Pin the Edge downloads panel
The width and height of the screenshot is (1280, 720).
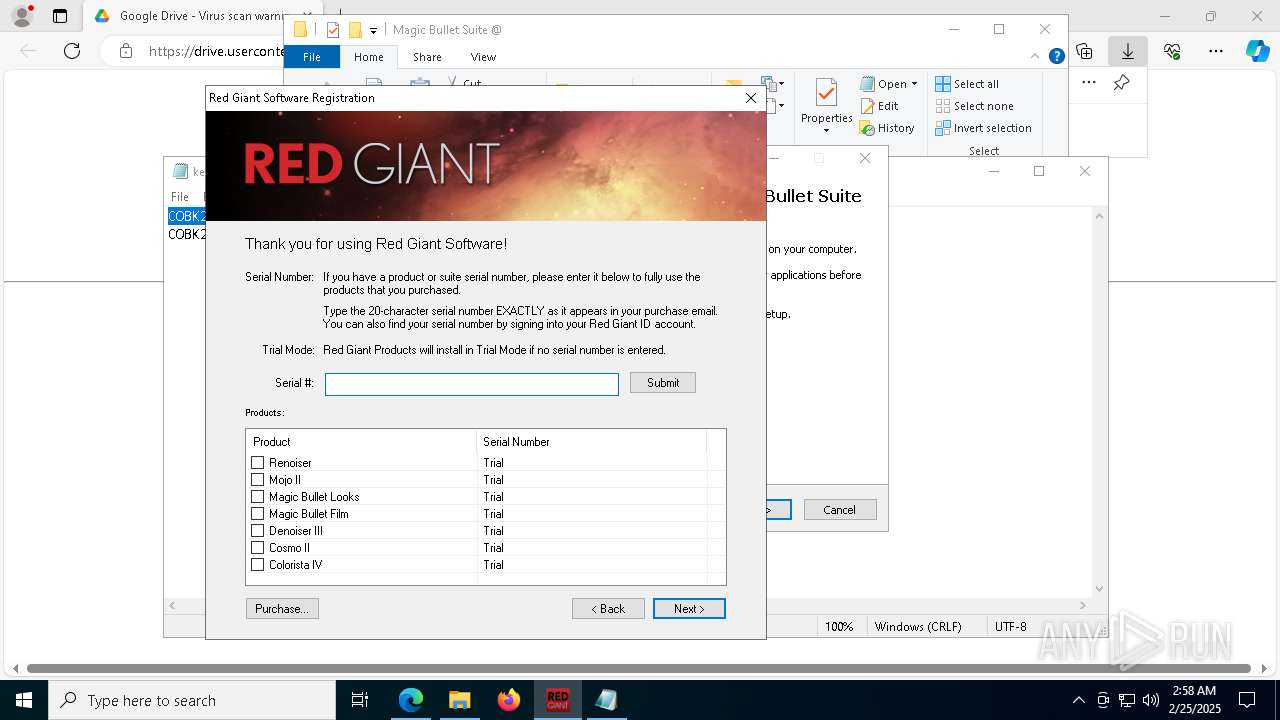1122,83
